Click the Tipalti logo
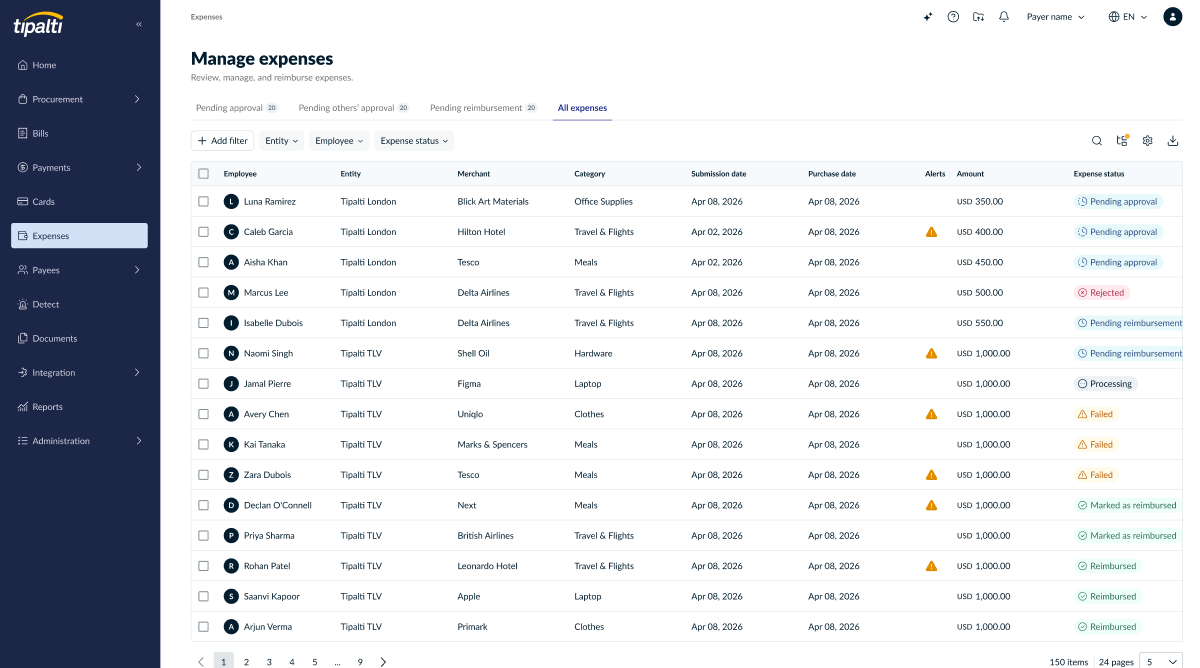1200x668 pixels. pos(38,24)
